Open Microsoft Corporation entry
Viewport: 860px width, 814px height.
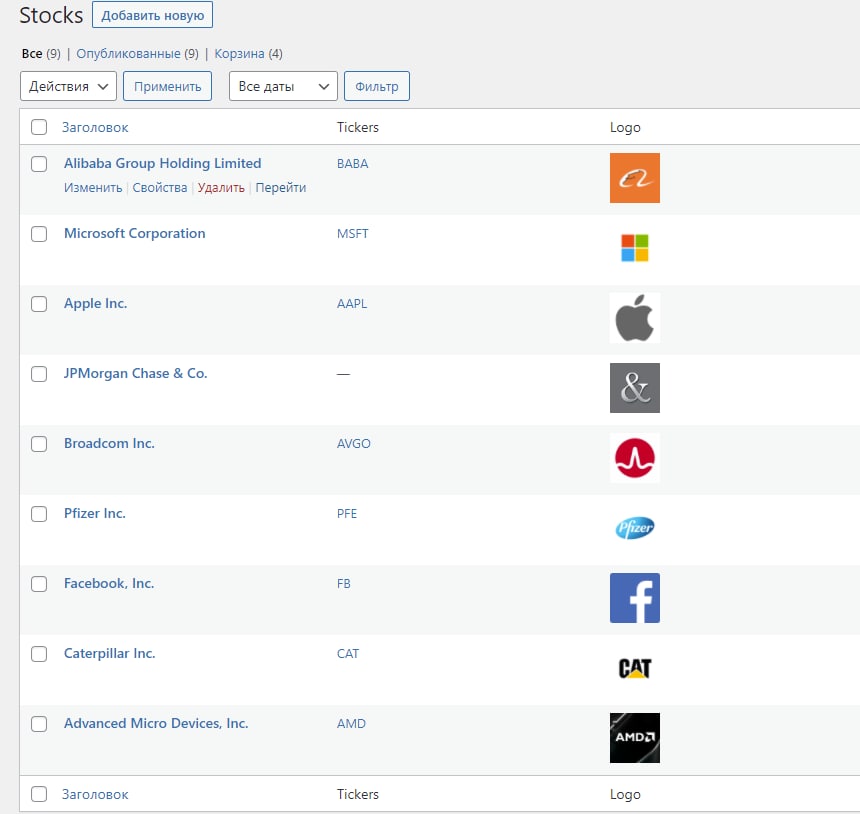[134, 233]
